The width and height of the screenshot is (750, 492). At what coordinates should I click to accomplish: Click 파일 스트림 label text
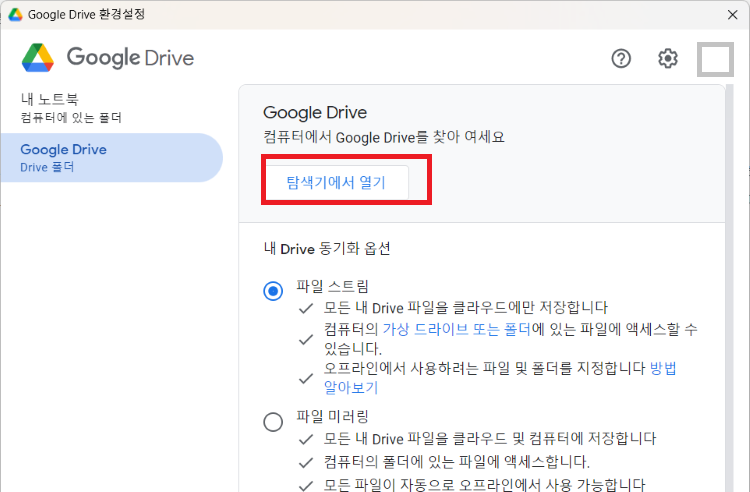(332, 286)
